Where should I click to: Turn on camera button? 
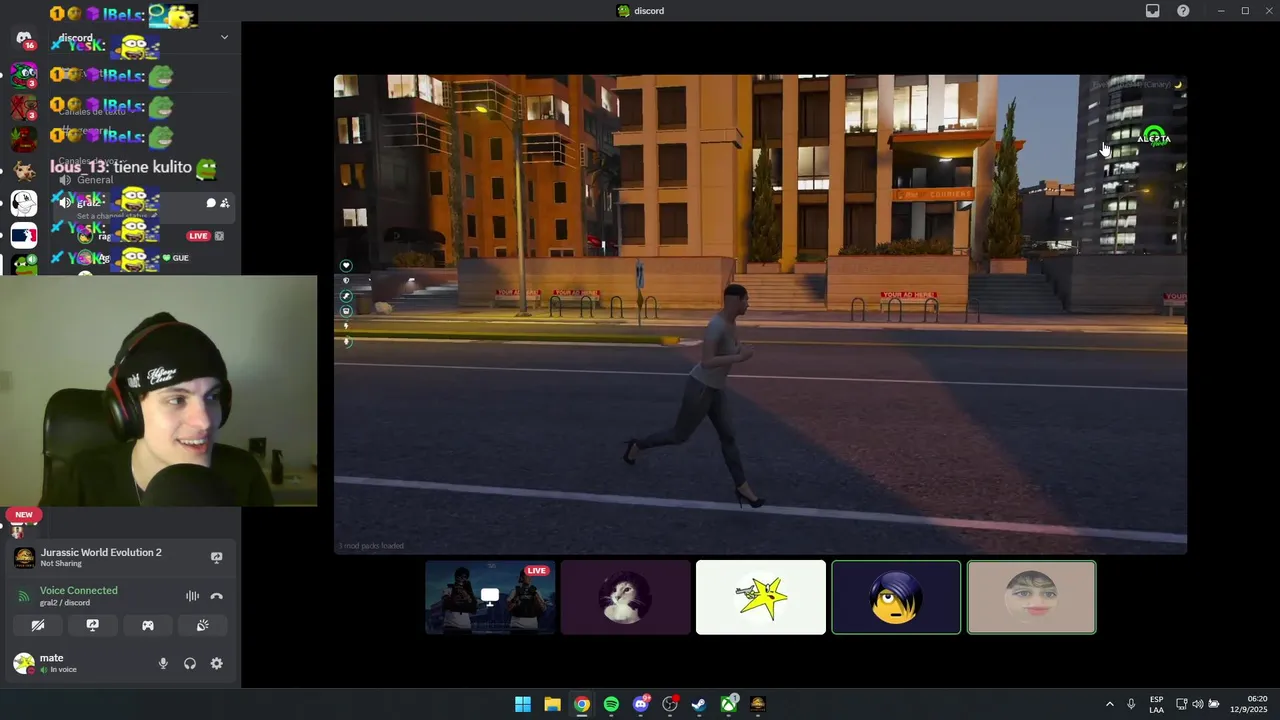pos(38,625)
